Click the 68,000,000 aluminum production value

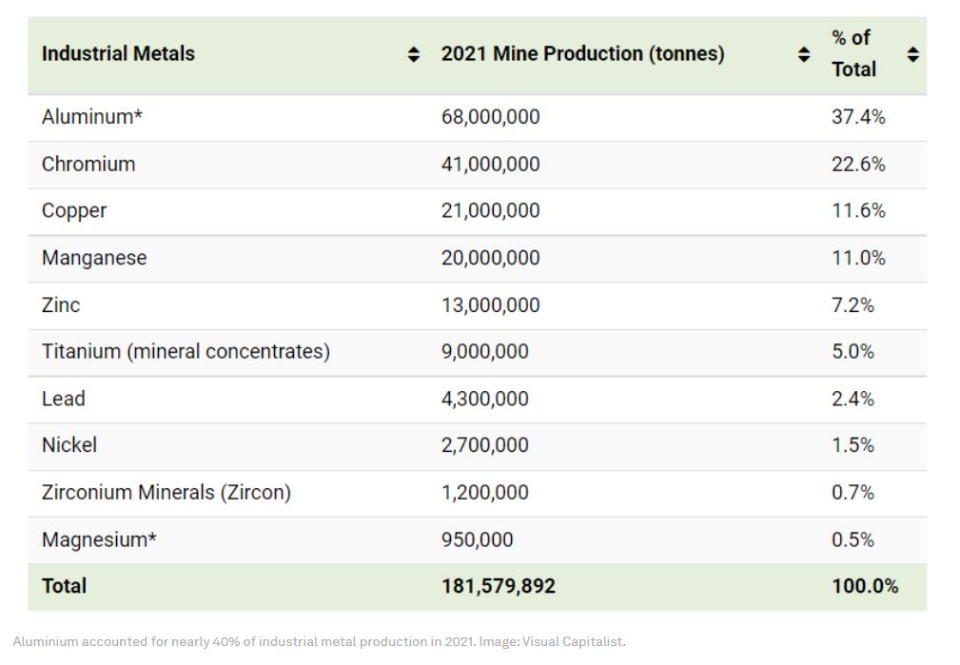[490, 117]
